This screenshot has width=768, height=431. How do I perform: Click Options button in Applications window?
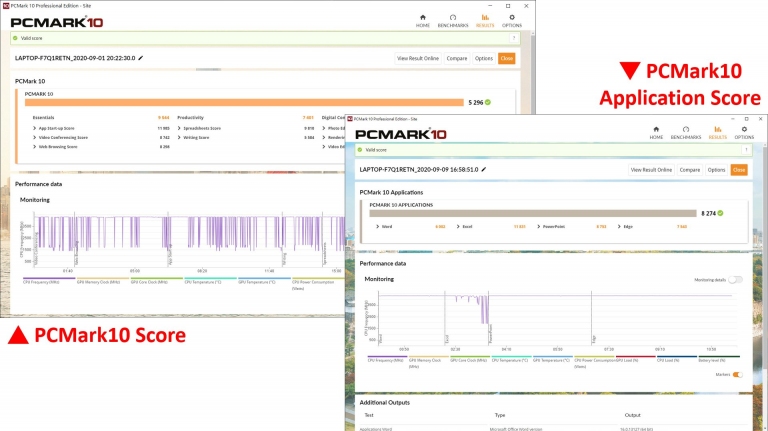click(716, 170)
